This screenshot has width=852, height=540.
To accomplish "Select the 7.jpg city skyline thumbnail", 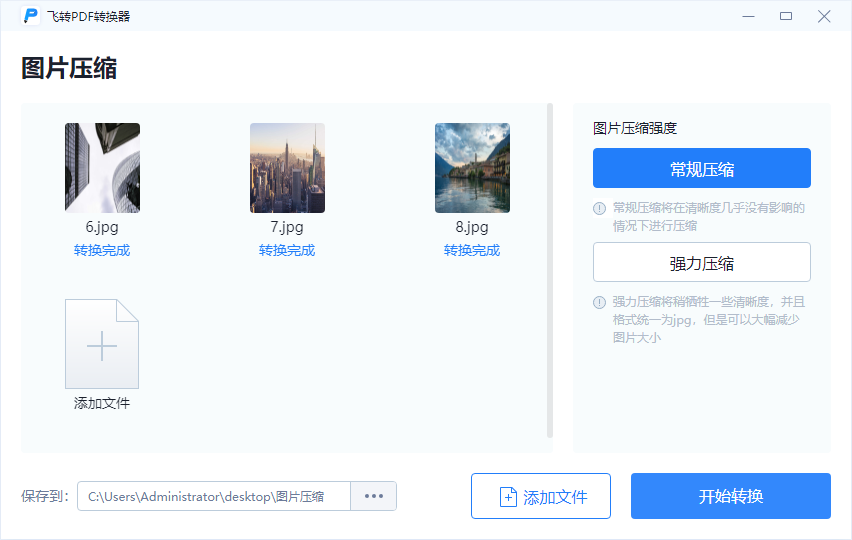I will 287,168.
